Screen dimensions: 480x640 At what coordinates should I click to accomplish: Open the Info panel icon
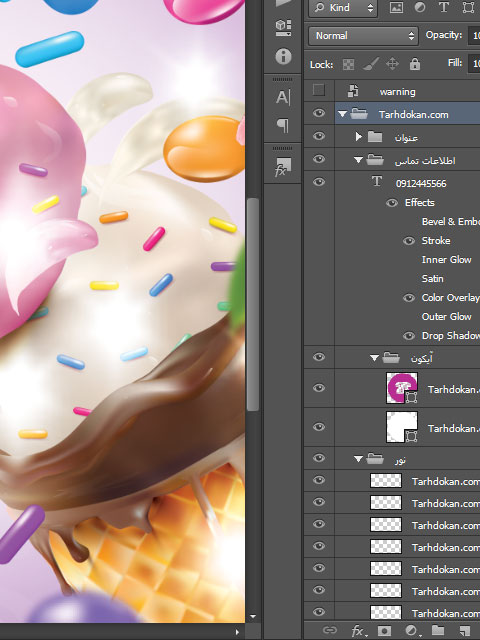point(283,56)
